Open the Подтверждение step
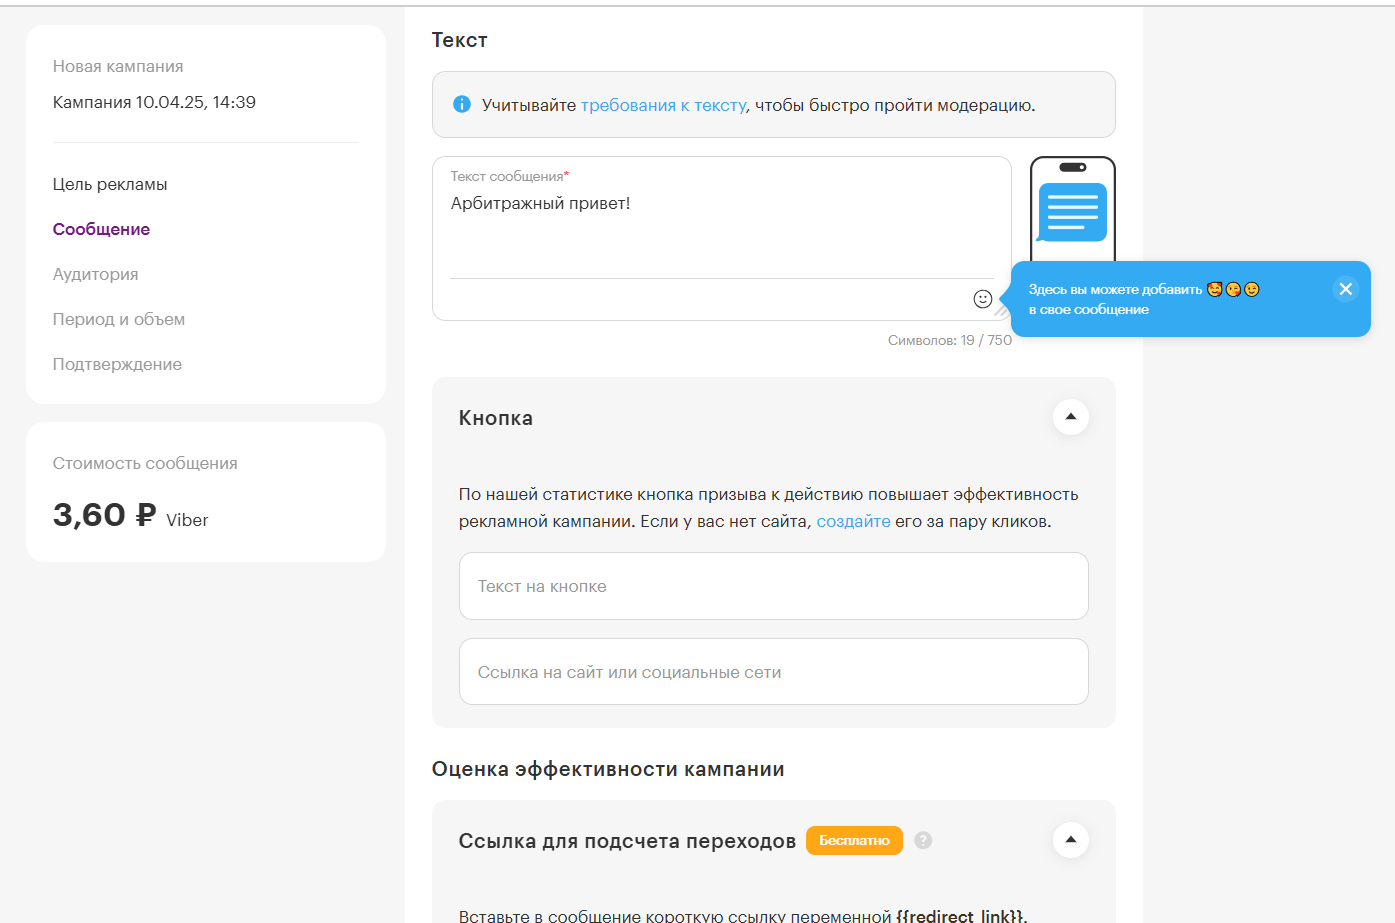This screenshot has width=1395, height=923. [117, 364]
